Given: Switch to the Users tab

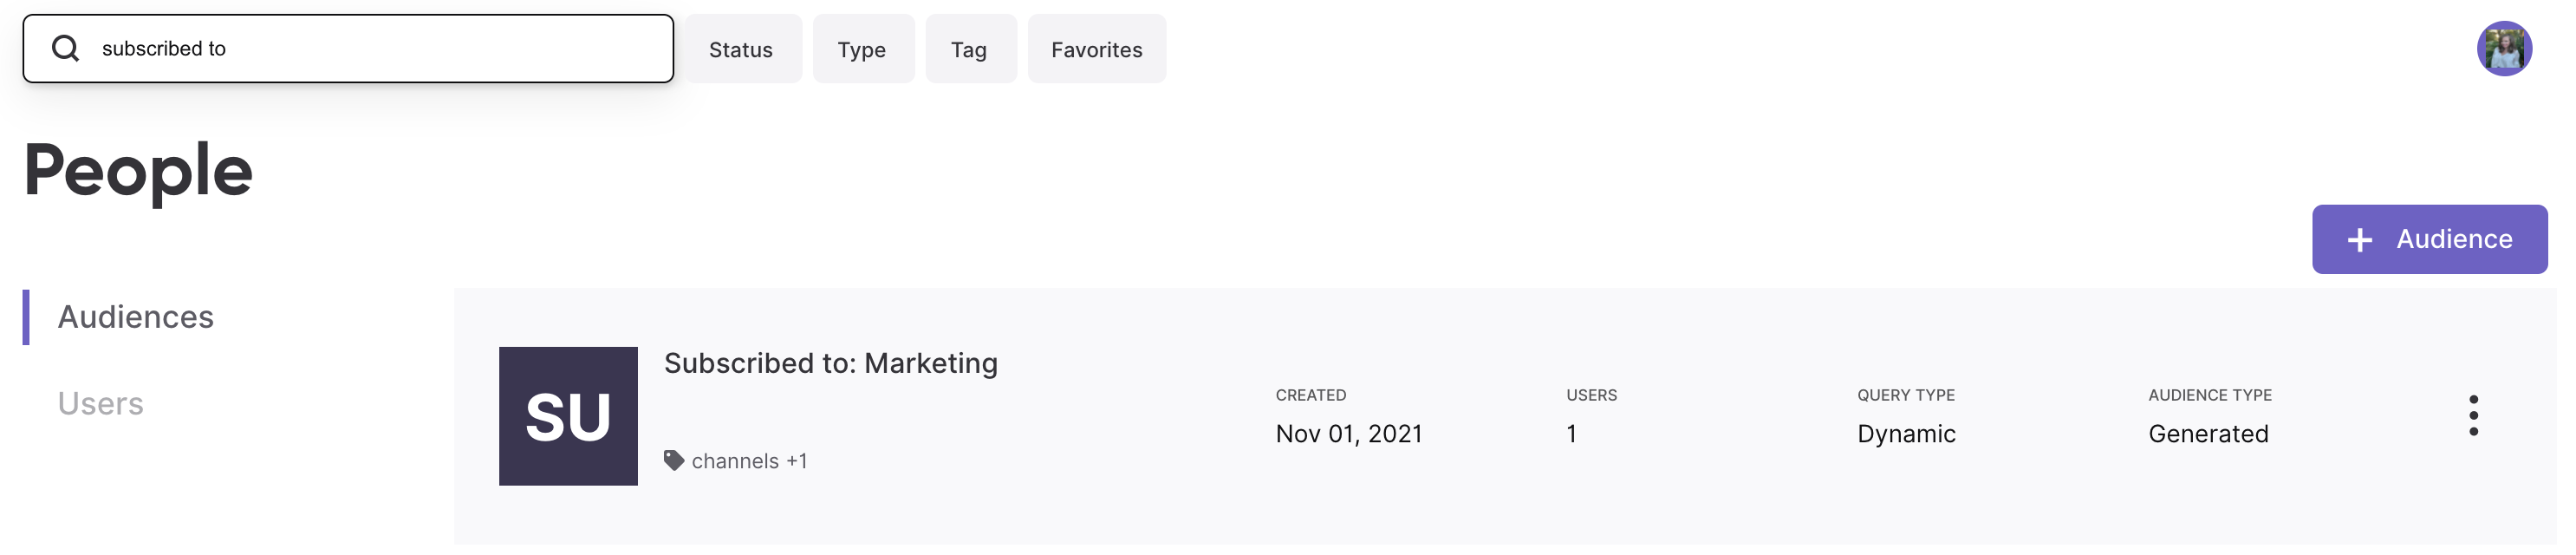Looking at the screenshot, I should (x=100, y=404).
